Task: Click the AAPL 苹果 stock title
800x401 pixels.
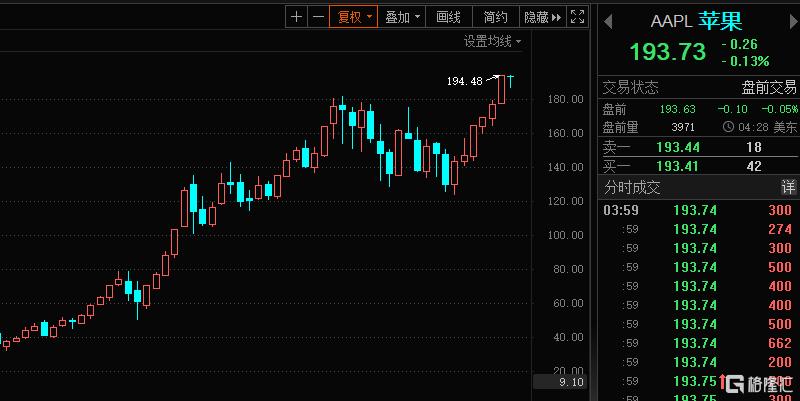Action: point(696,21)
